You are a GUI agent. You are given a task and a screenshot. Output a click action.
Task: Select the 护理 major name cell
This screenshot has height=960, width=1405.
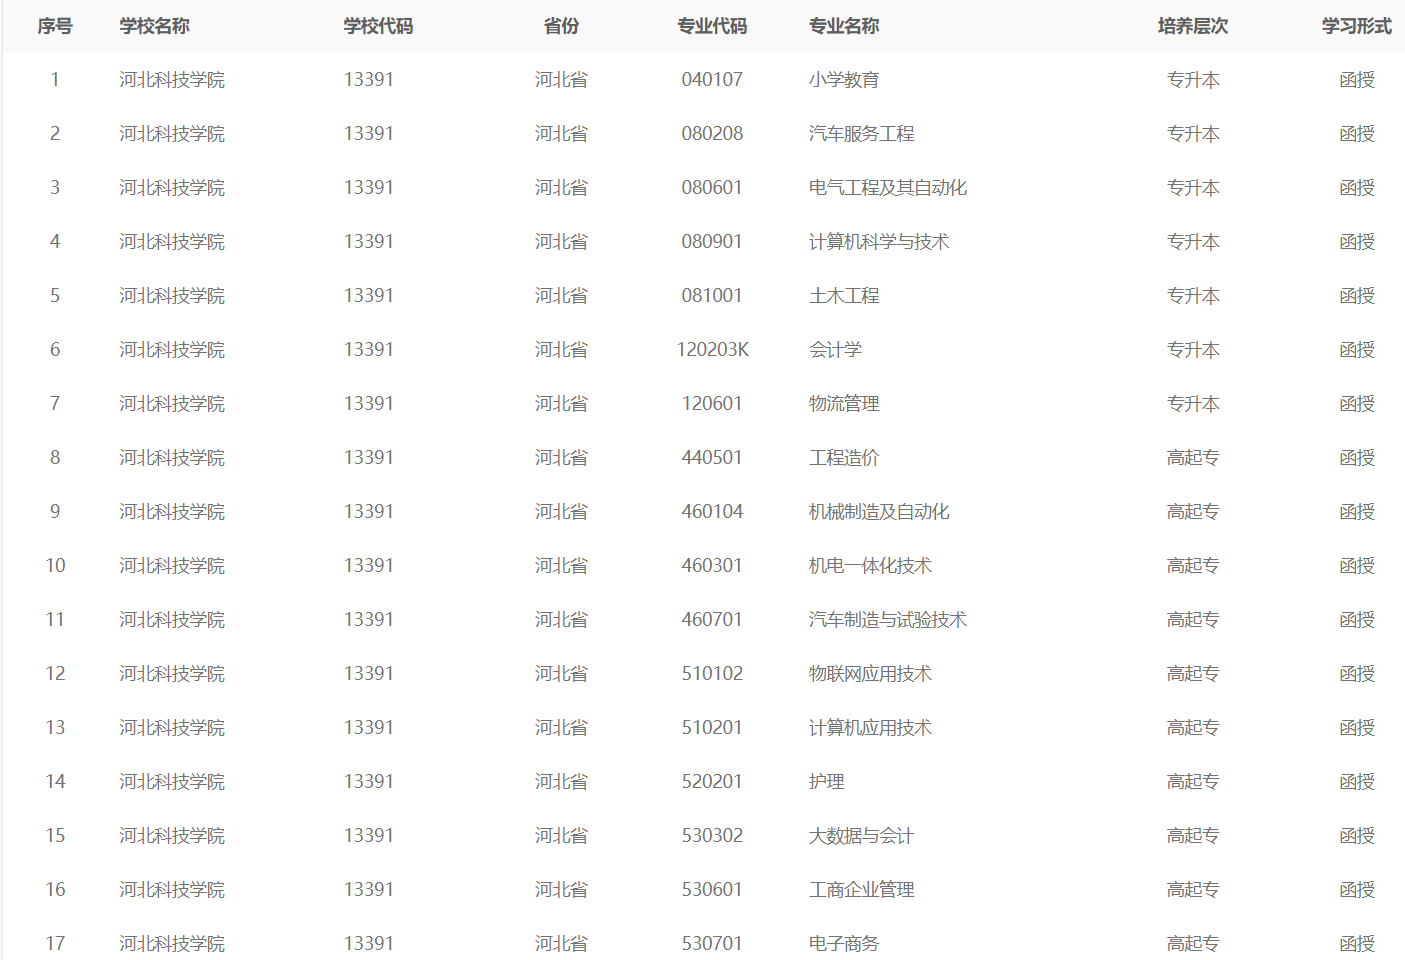click(827, 782)
